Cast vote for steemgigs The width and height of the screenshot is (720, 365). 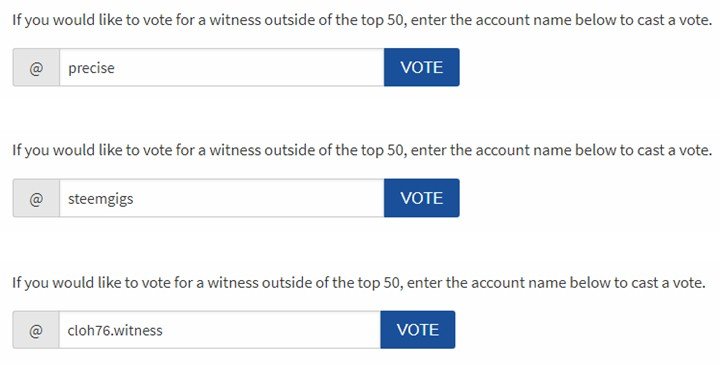[422, 198]
